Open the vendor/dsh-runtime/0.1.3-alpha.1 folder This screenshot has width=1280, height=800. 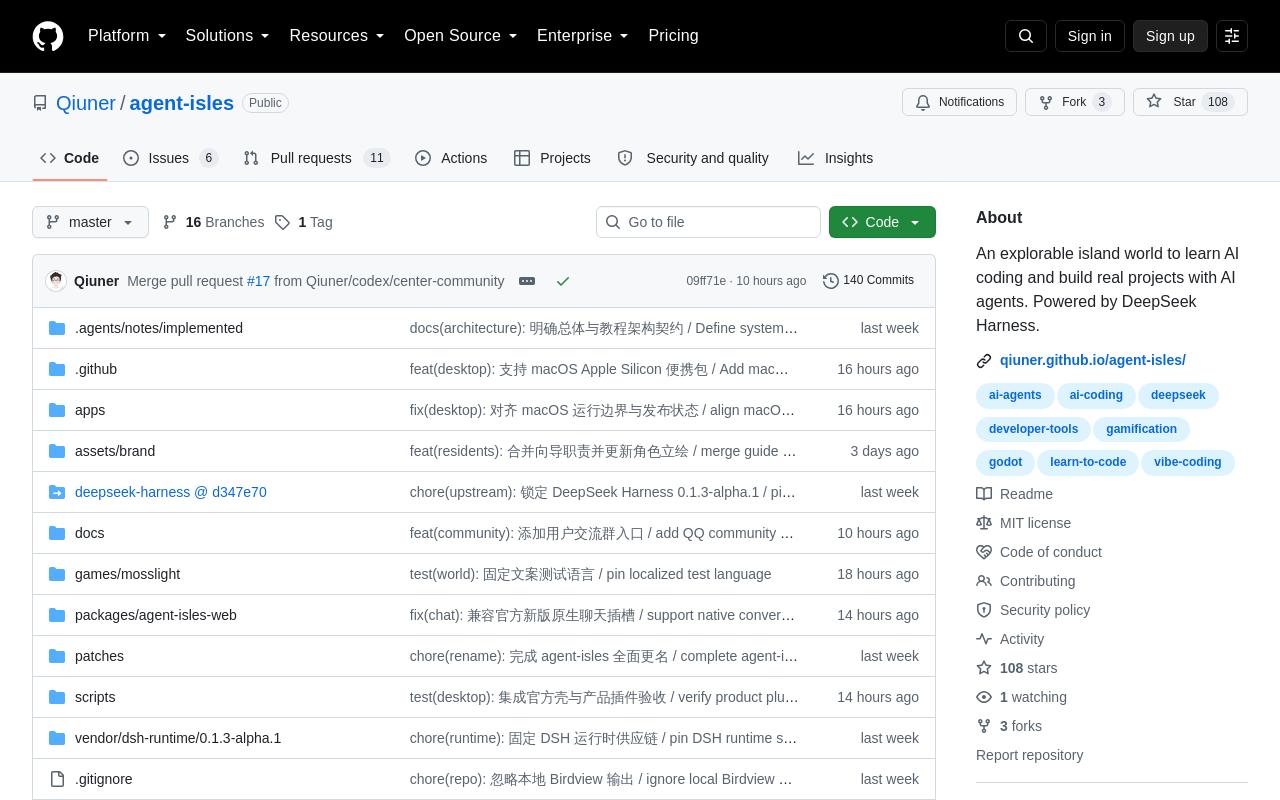coord(178,738)
